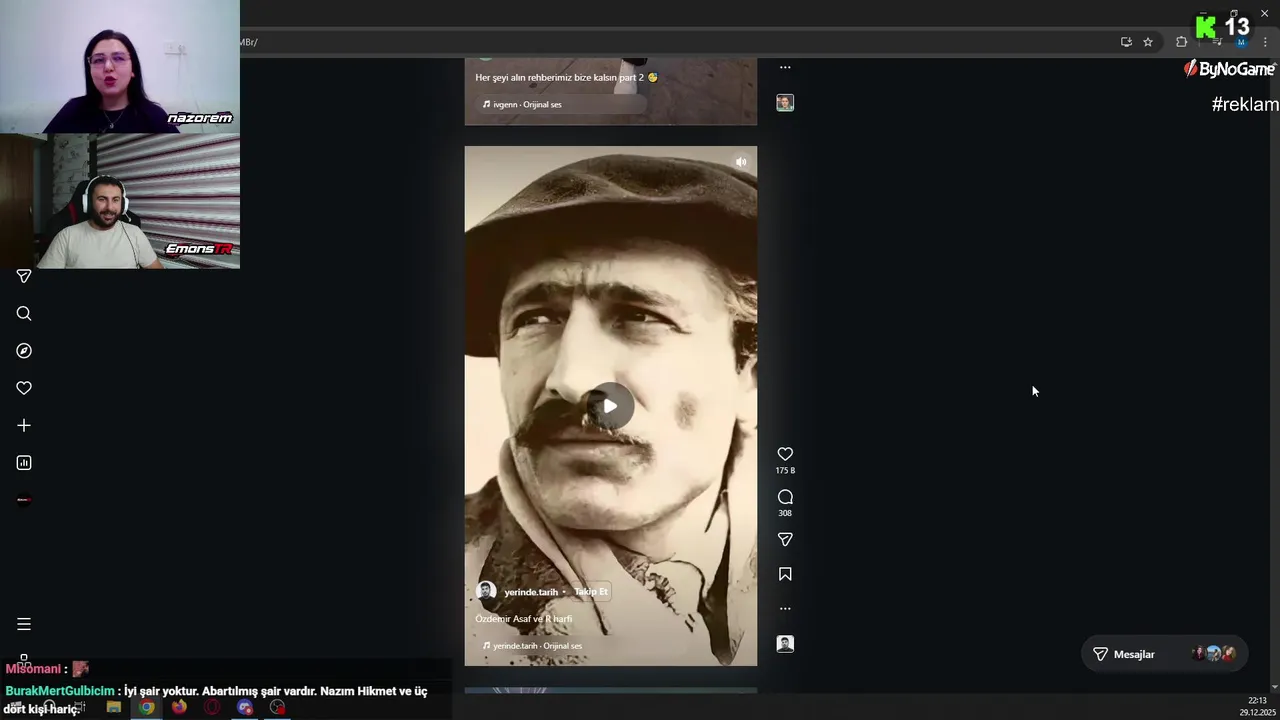Open more options for yerinde.tarih reel

point(785,608)
